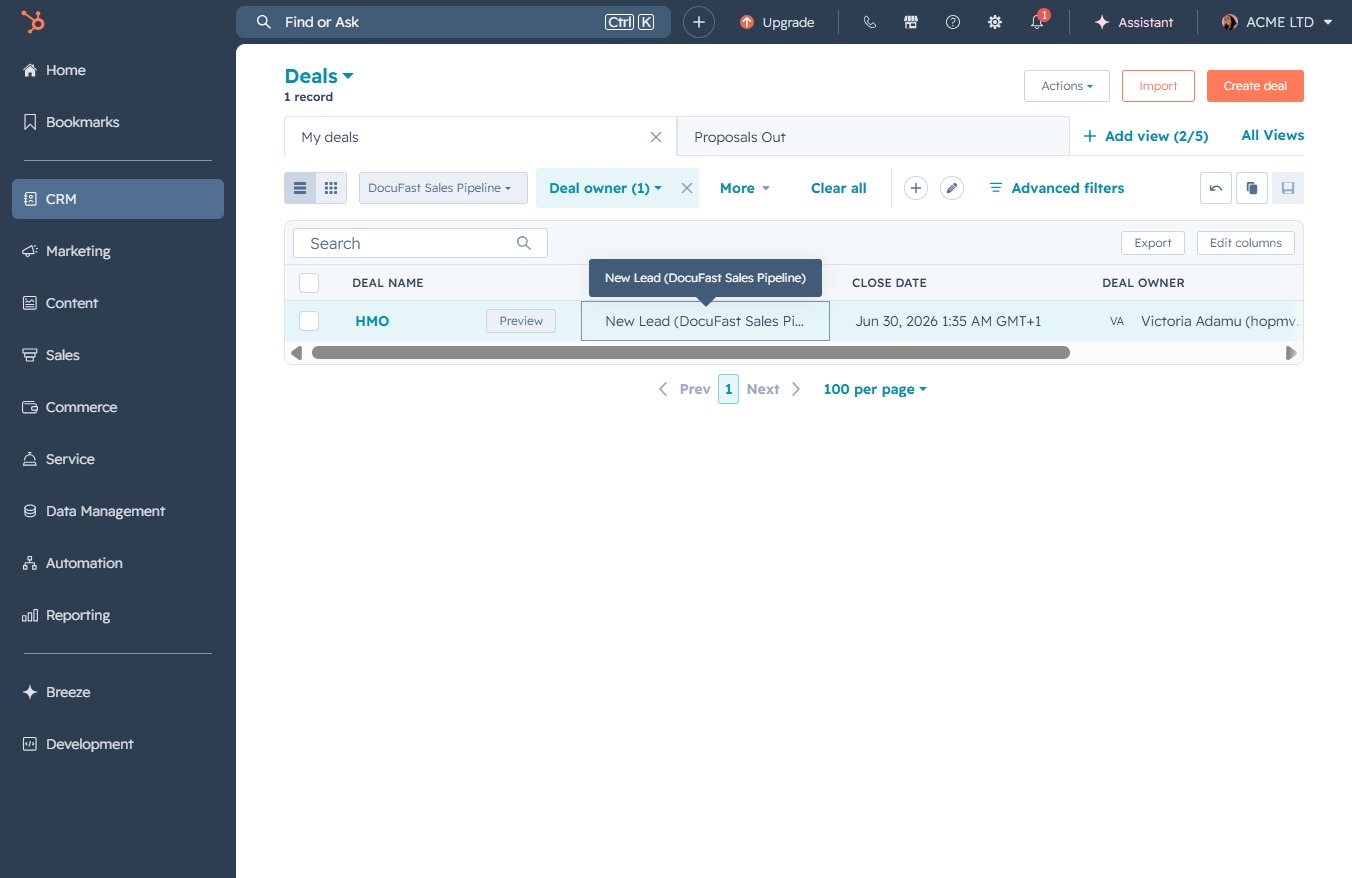Switch to Proposals Out tab
The width and height of the screenshot is (1352, 878).
(872, 137)
